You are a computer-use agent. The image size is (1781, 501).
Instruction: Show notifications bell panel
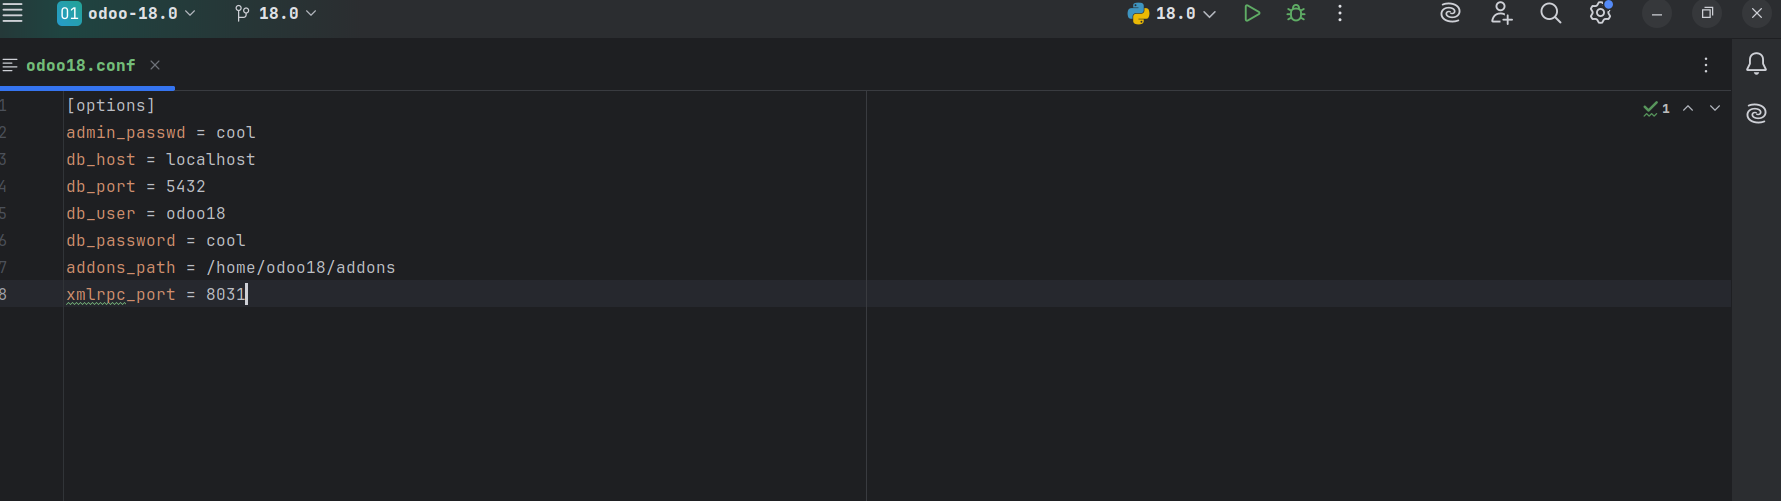1756,64
